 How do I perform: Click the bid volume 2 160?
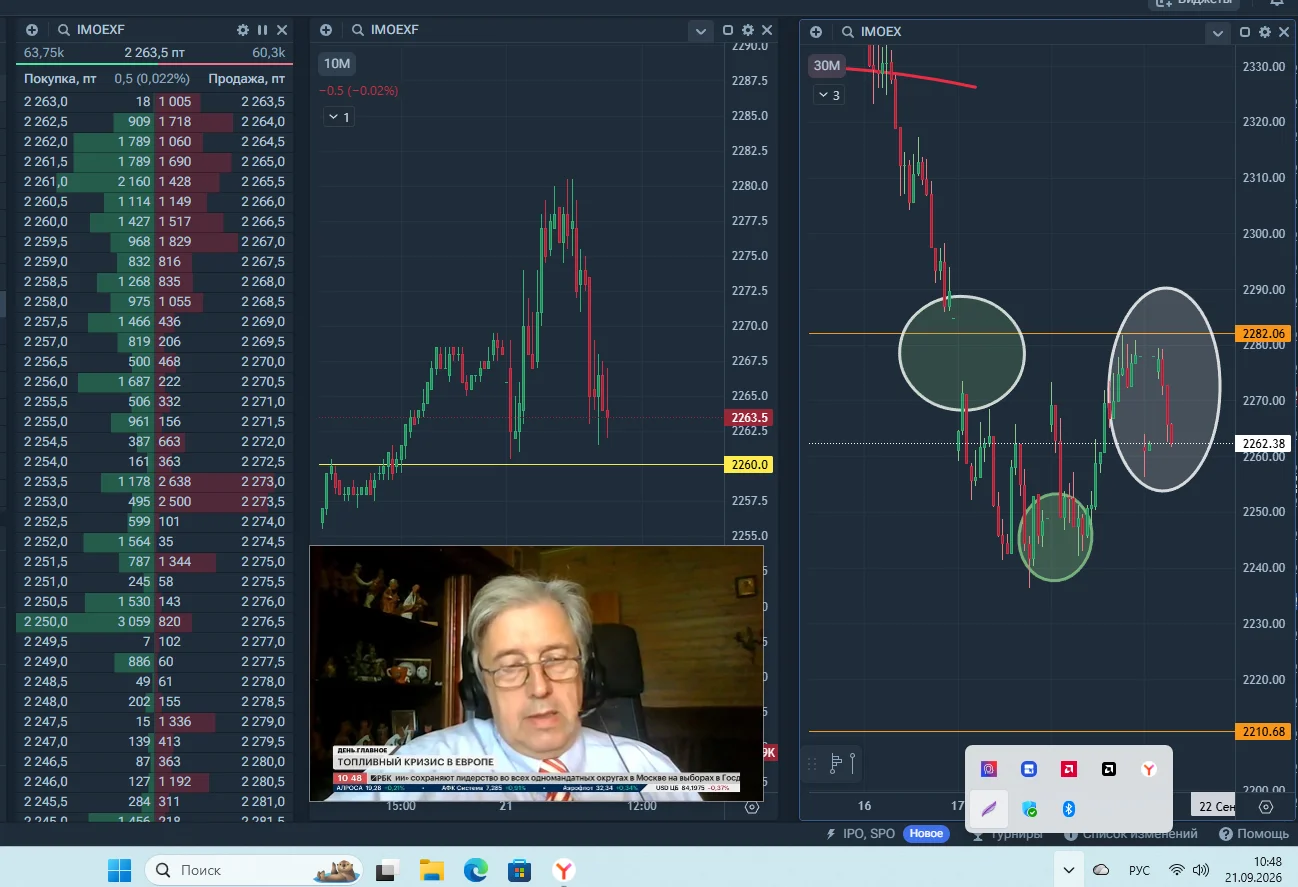(x=134, y=181)
